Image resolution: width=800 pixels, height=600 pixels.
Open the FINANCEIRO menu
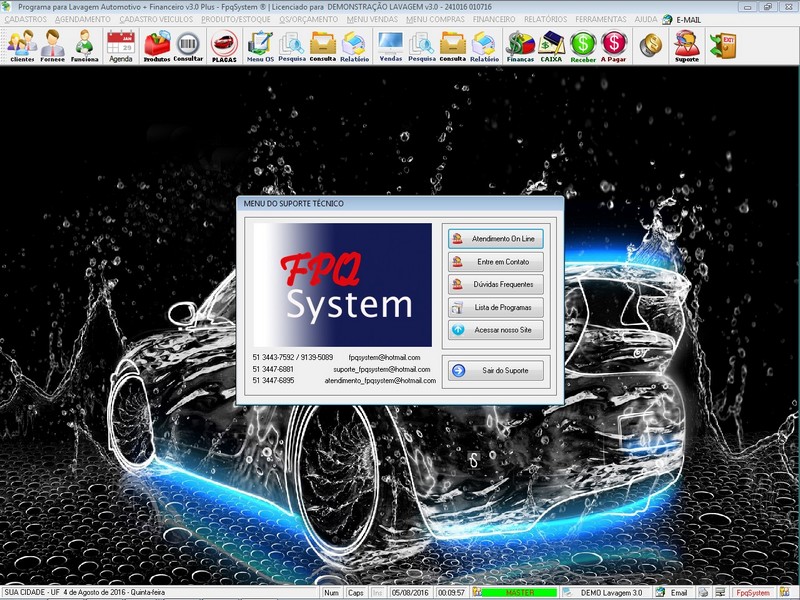pyautogui.click(x=494, y=19)
